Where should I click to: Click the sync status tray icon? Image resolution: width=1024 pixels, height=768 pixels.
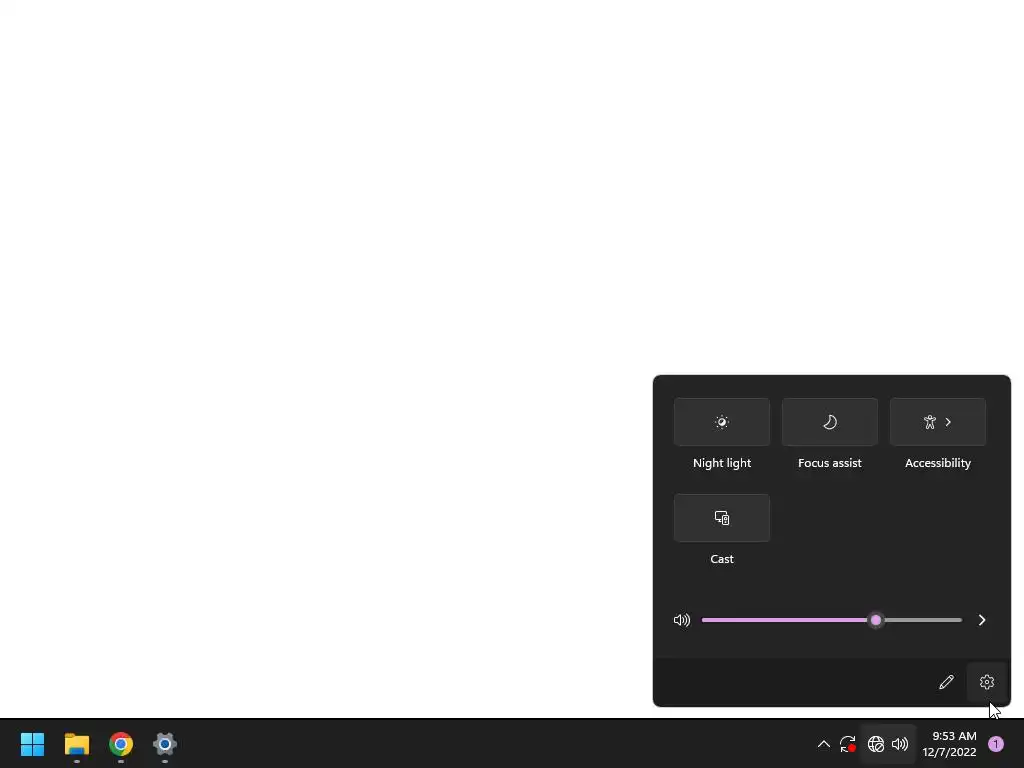(848, 744)
